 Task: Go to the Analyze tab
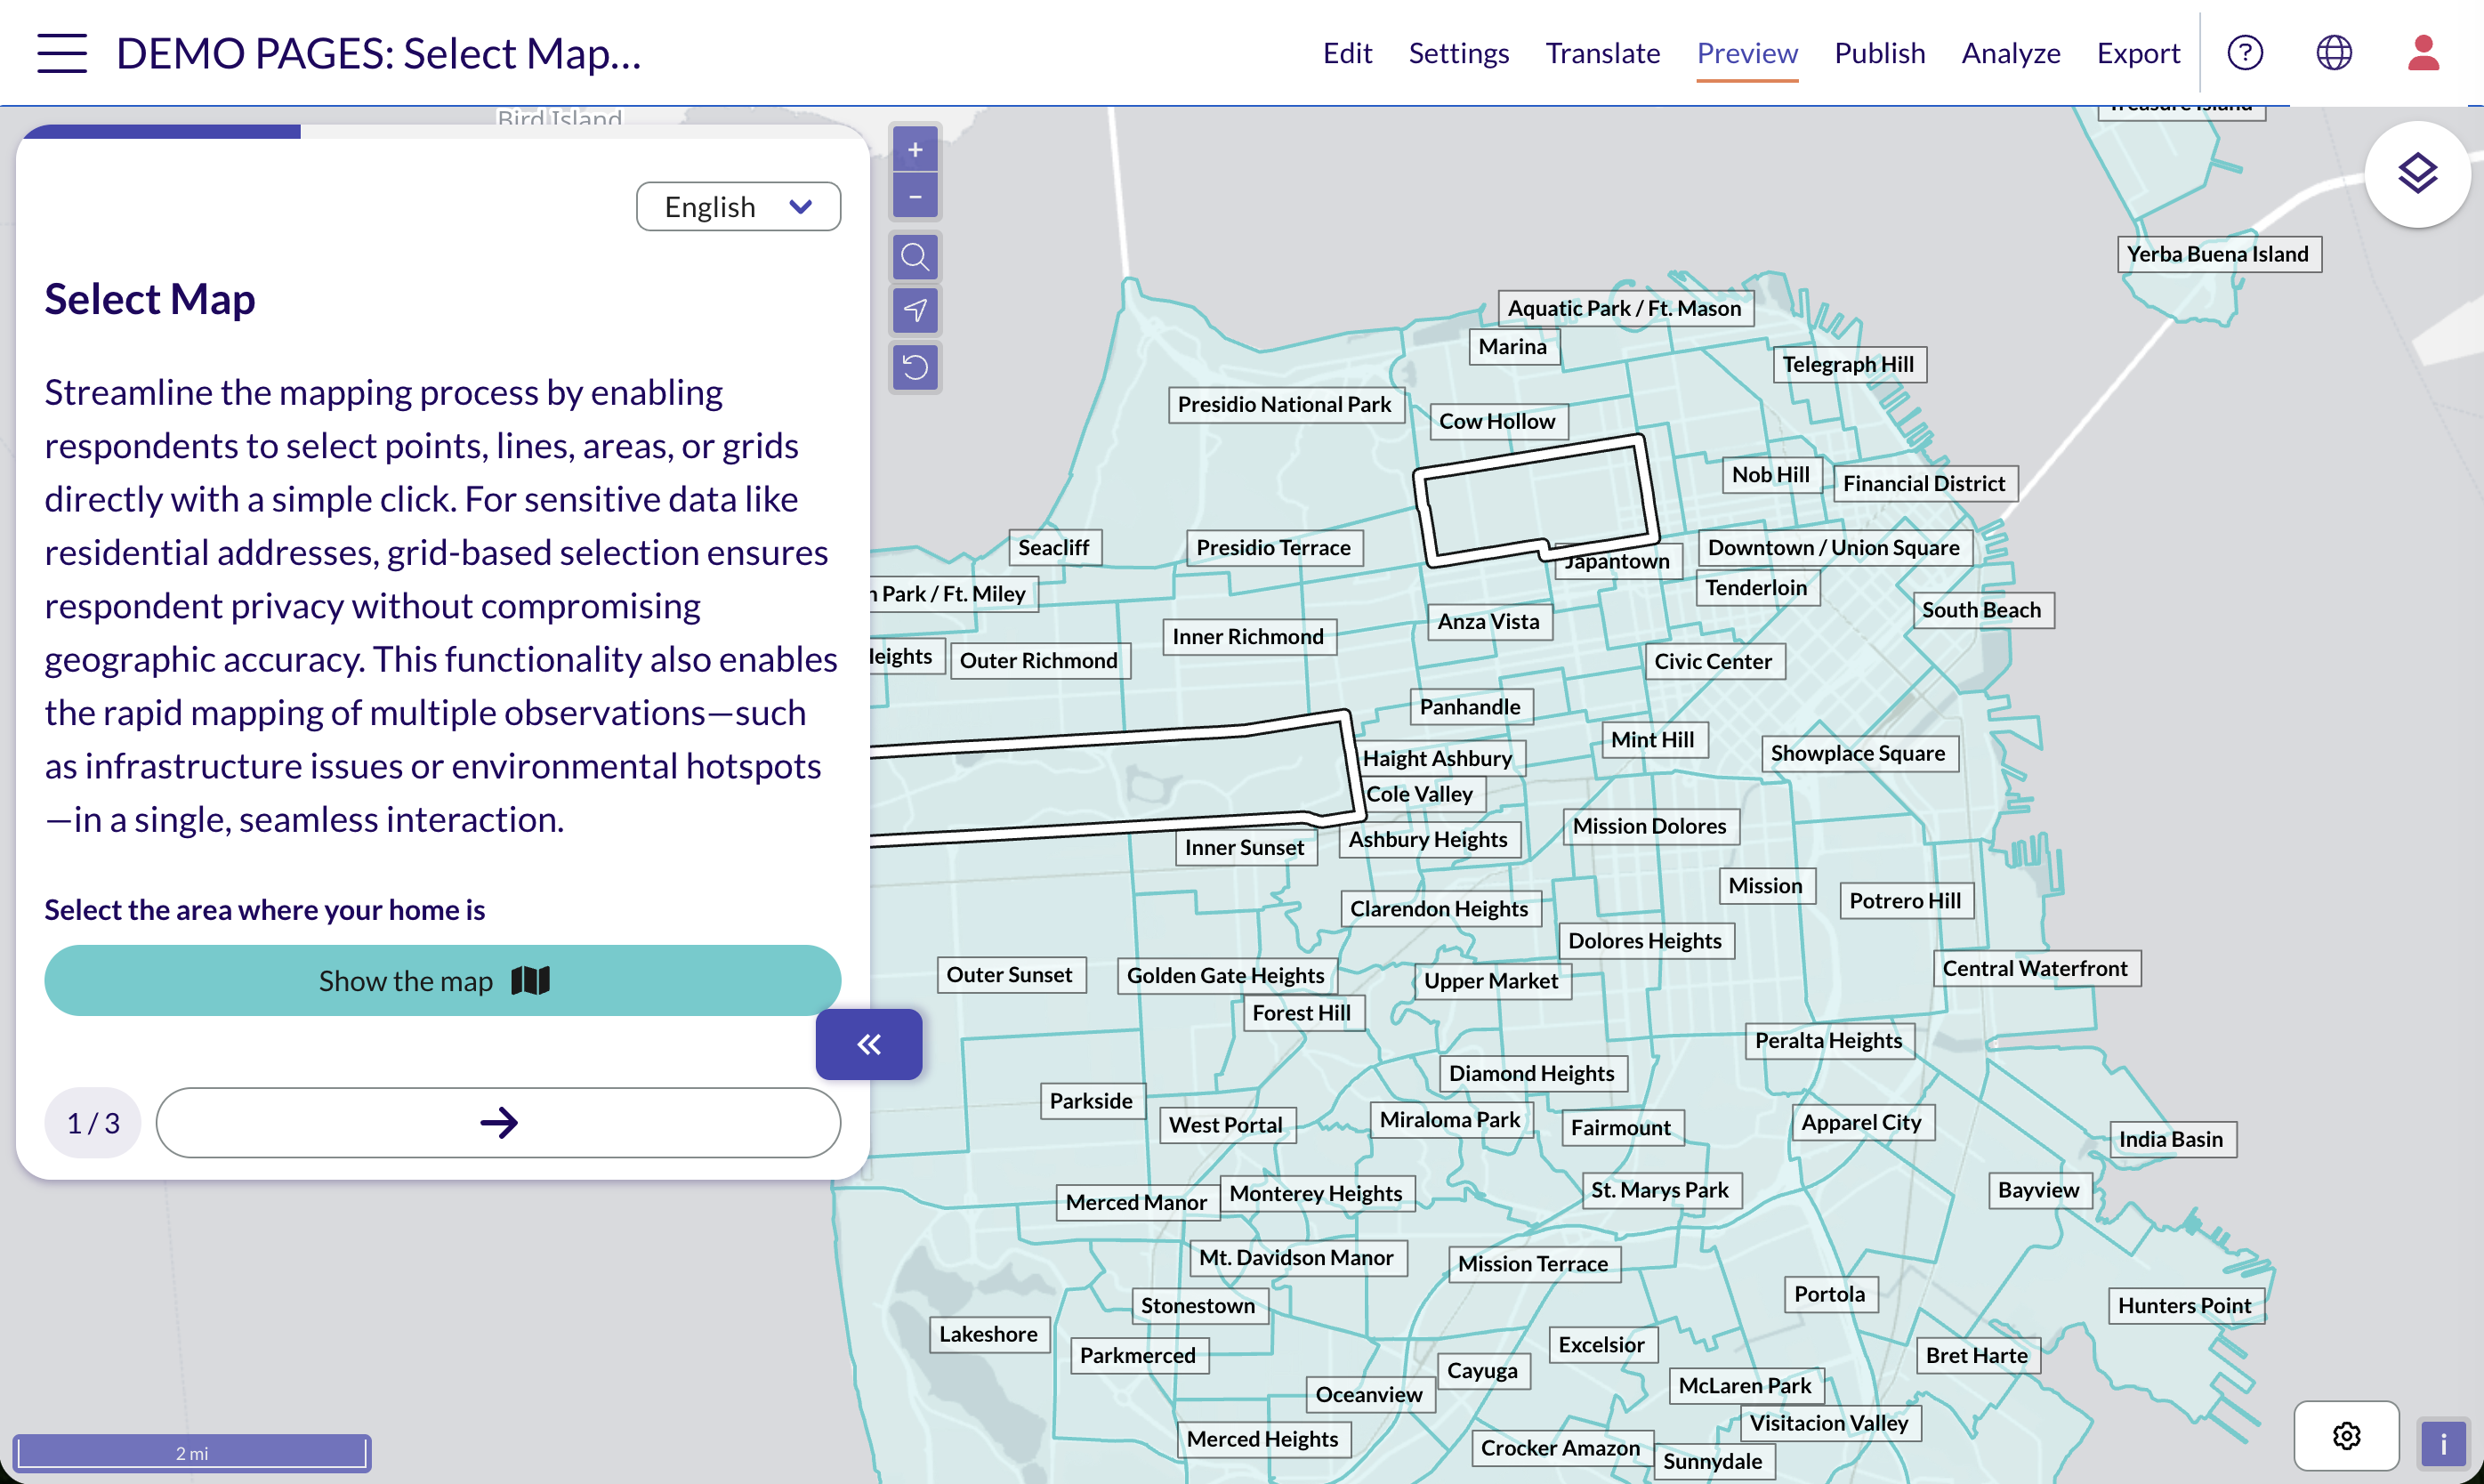[2010, 53]
